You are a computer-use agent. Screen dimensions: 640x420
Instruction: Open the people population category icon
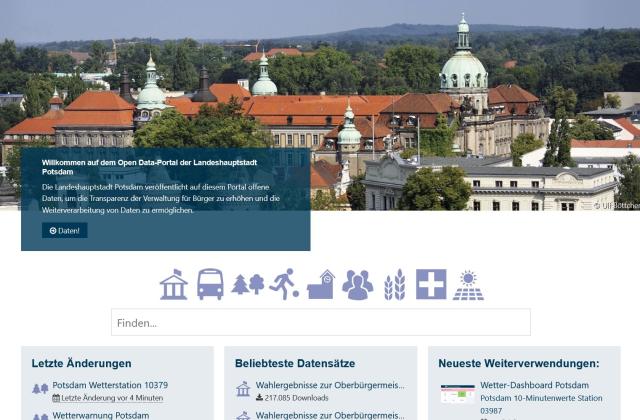pyautogui.click(x=358, y=284)
